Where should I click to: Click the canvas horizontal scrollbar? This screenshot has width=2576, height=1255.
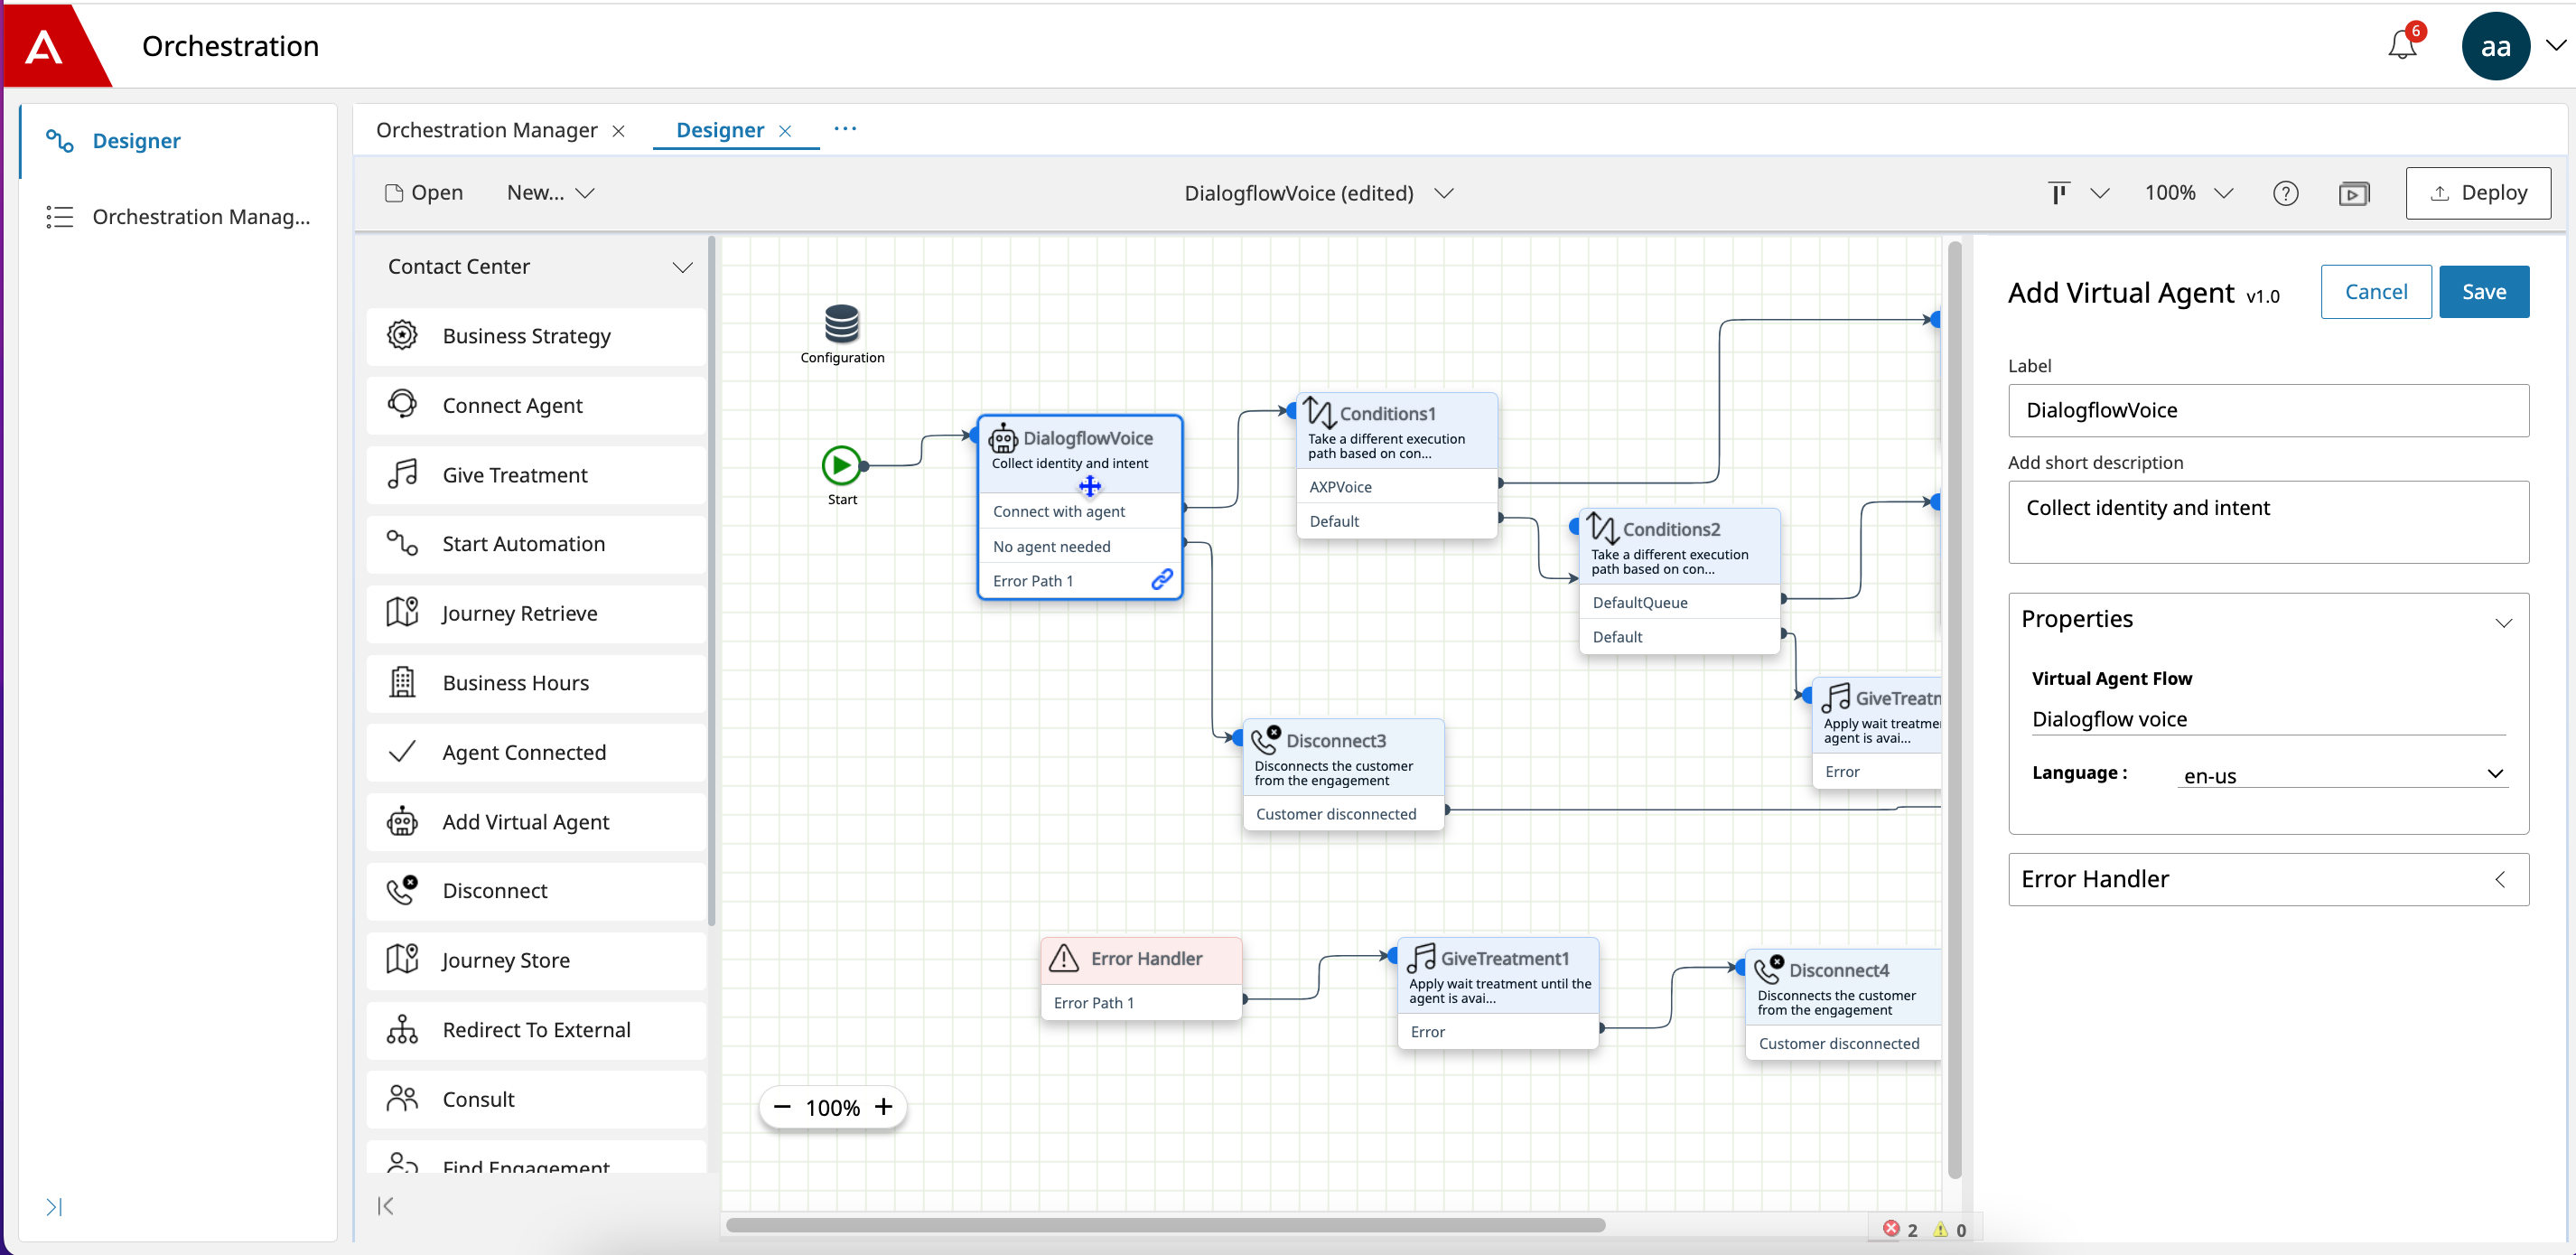1165,1225
